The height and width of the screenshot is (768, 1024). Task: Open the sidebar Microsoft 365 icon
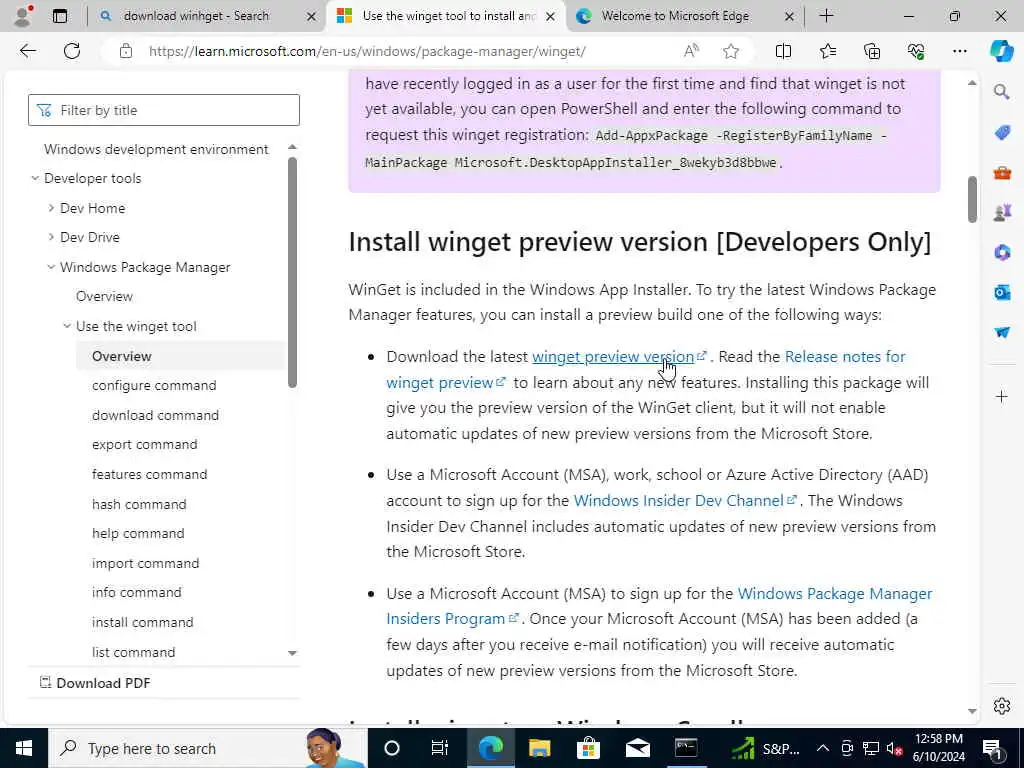pyautogui.click(x=1002, y=252)
